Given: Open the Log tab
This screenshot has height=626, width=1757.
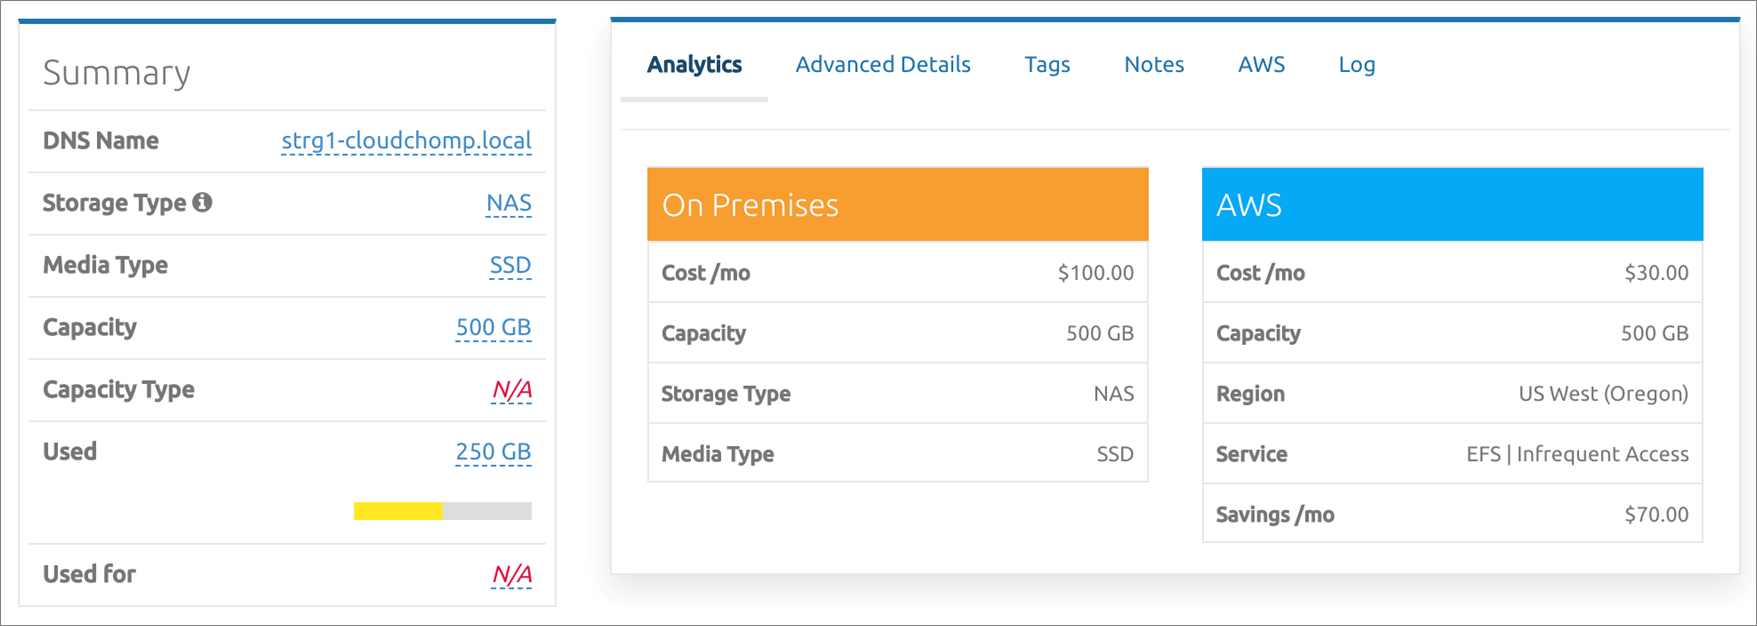Looking at the screenshot, I should click(1357, 65).
